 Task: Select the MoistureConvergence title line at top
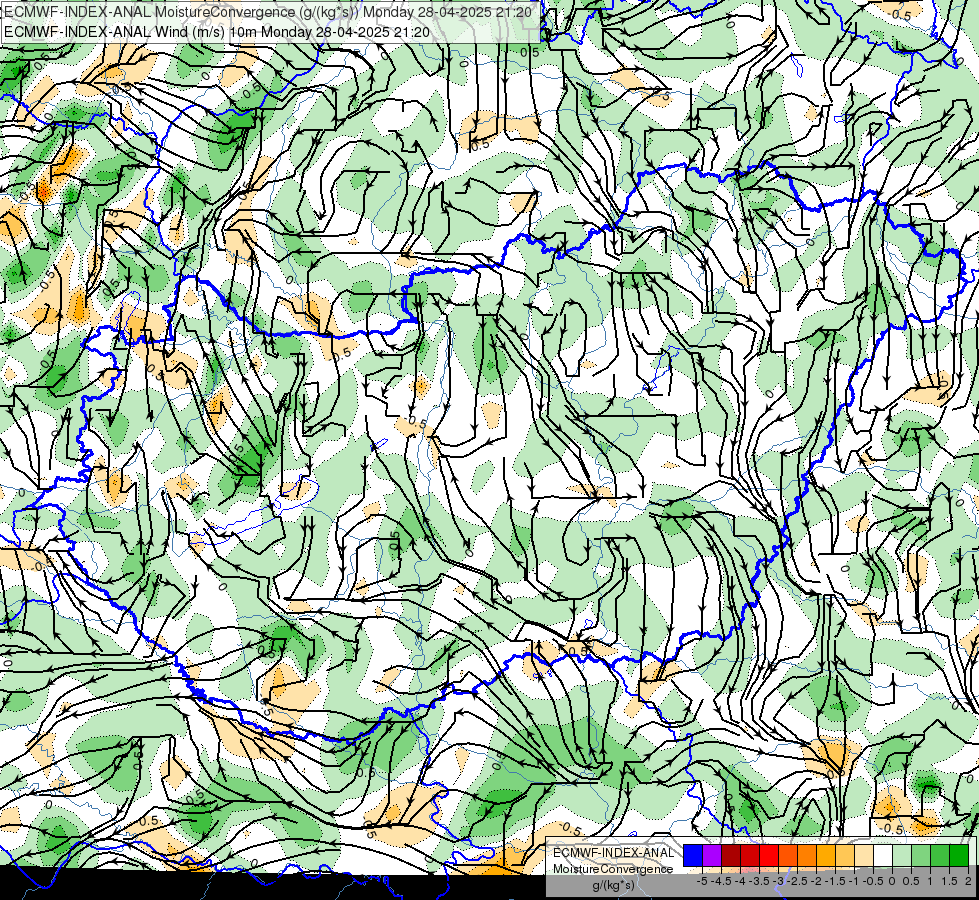click(x=267, y=12)
